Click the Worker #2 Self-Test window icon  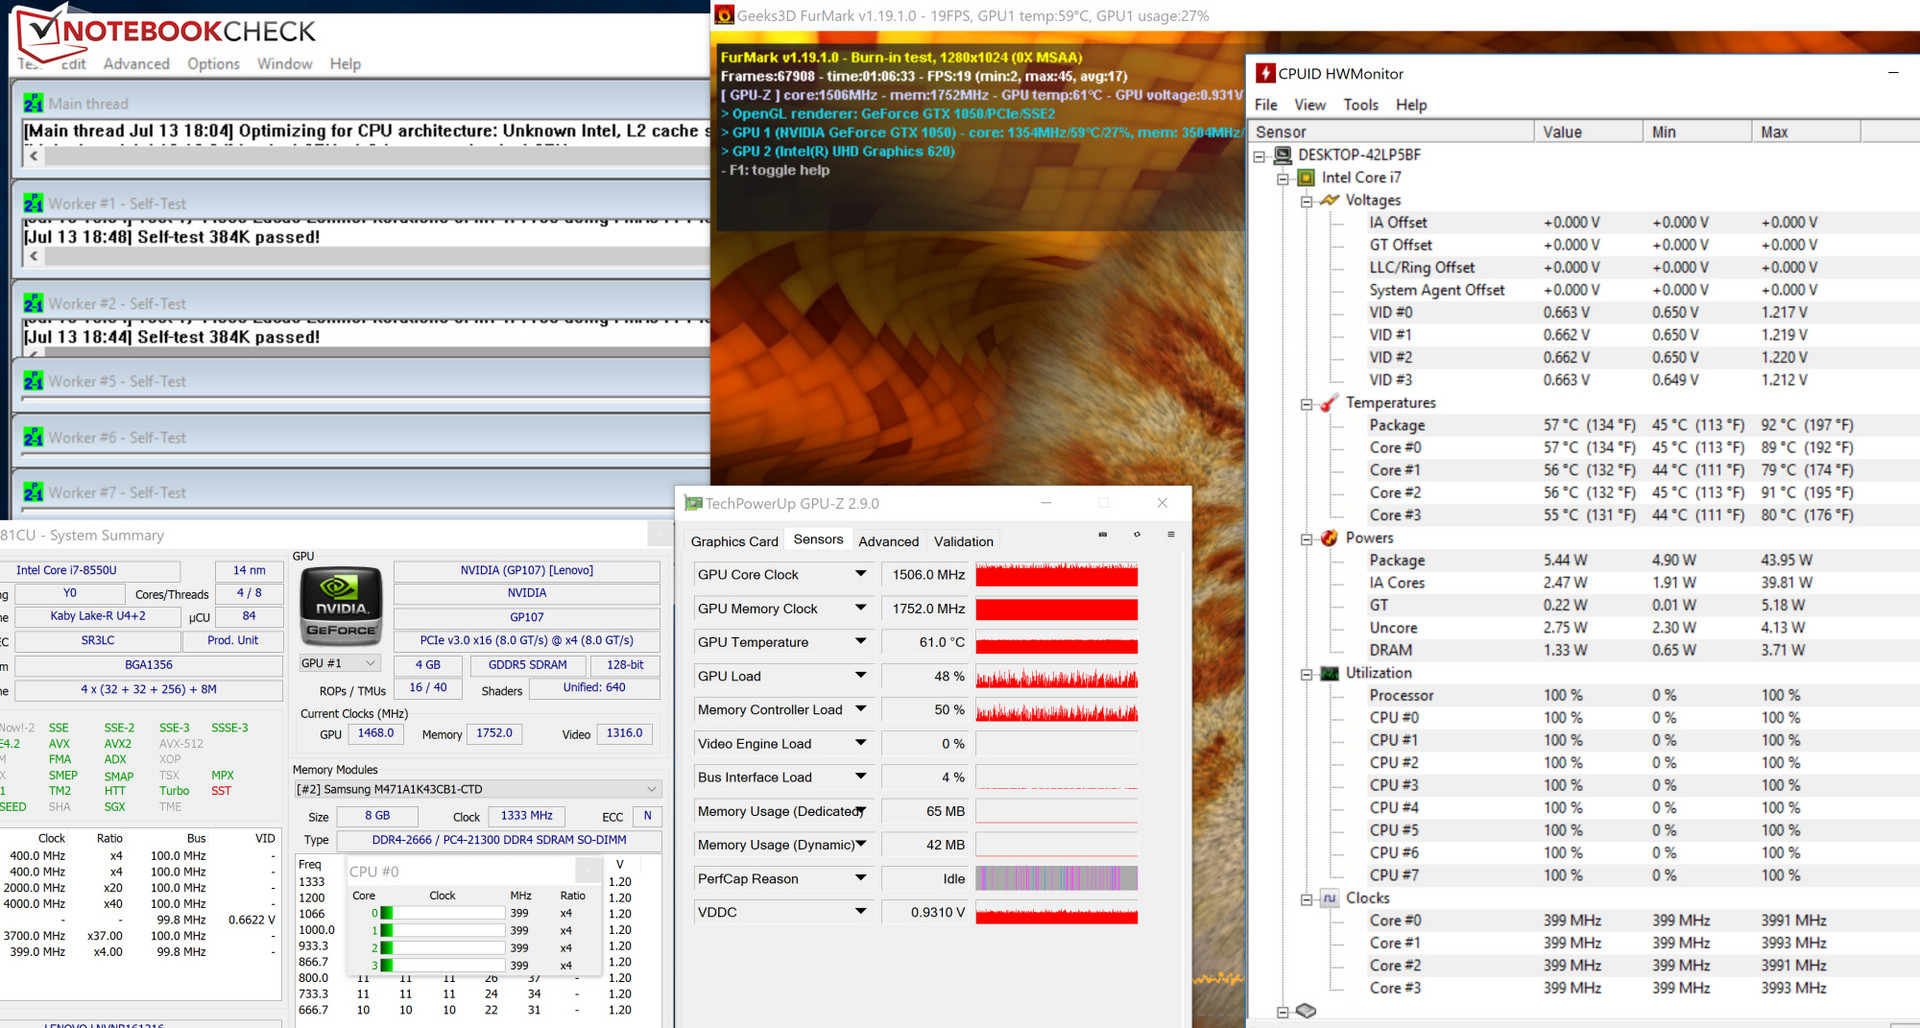[x=33, y=303]
